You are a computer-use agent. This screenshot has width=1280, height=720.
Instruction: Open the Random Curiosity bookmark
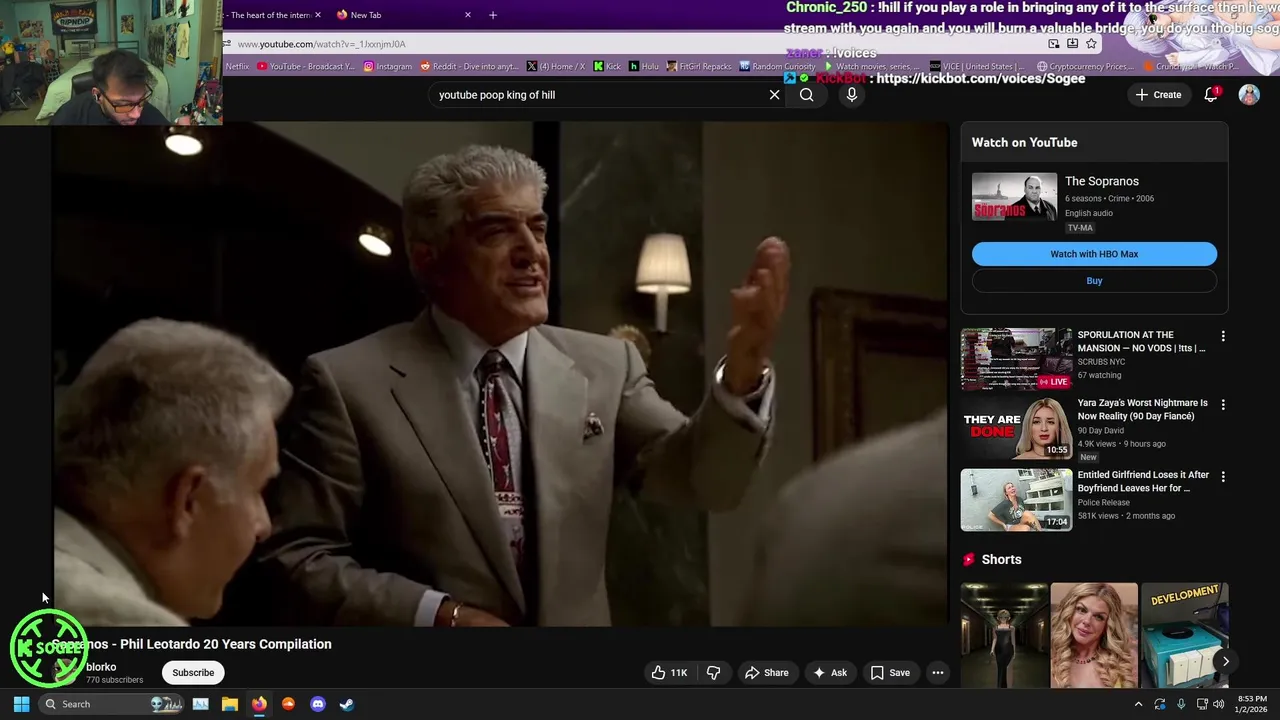pos(777,66)
